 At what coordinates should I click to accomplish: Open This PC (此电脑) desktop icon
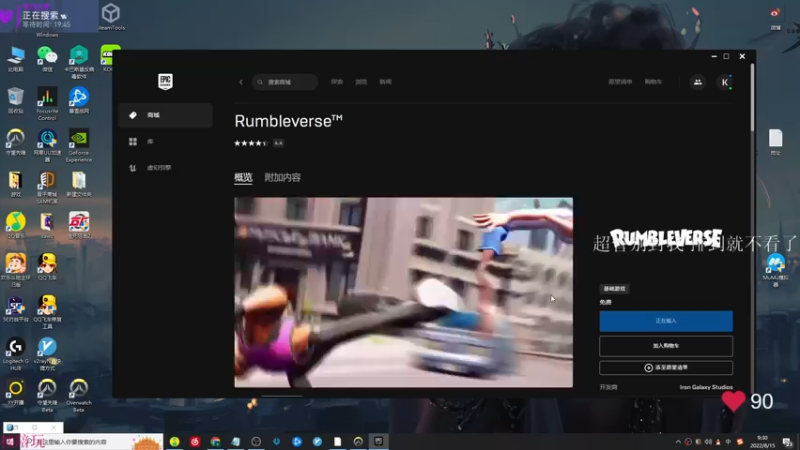(x=16, y=59)
